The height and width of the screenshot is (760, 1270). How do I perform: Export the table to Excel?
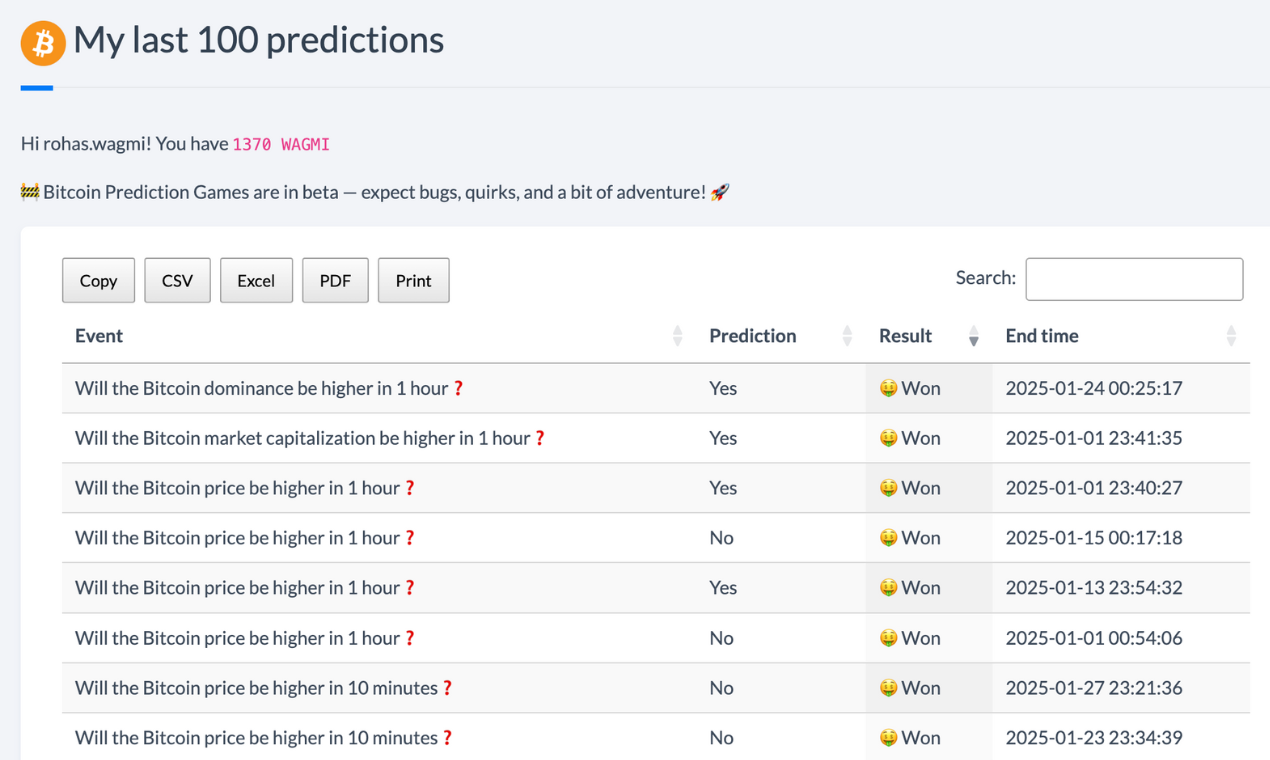coord(256,280)
